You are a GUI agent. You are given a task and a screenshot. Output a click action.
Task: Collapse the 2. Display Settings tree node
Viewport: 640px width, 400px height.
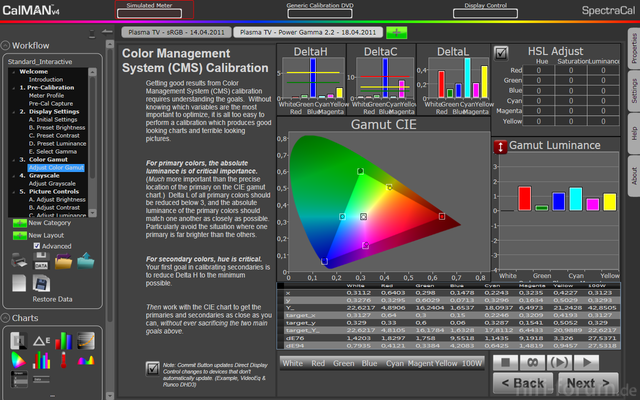14,112
